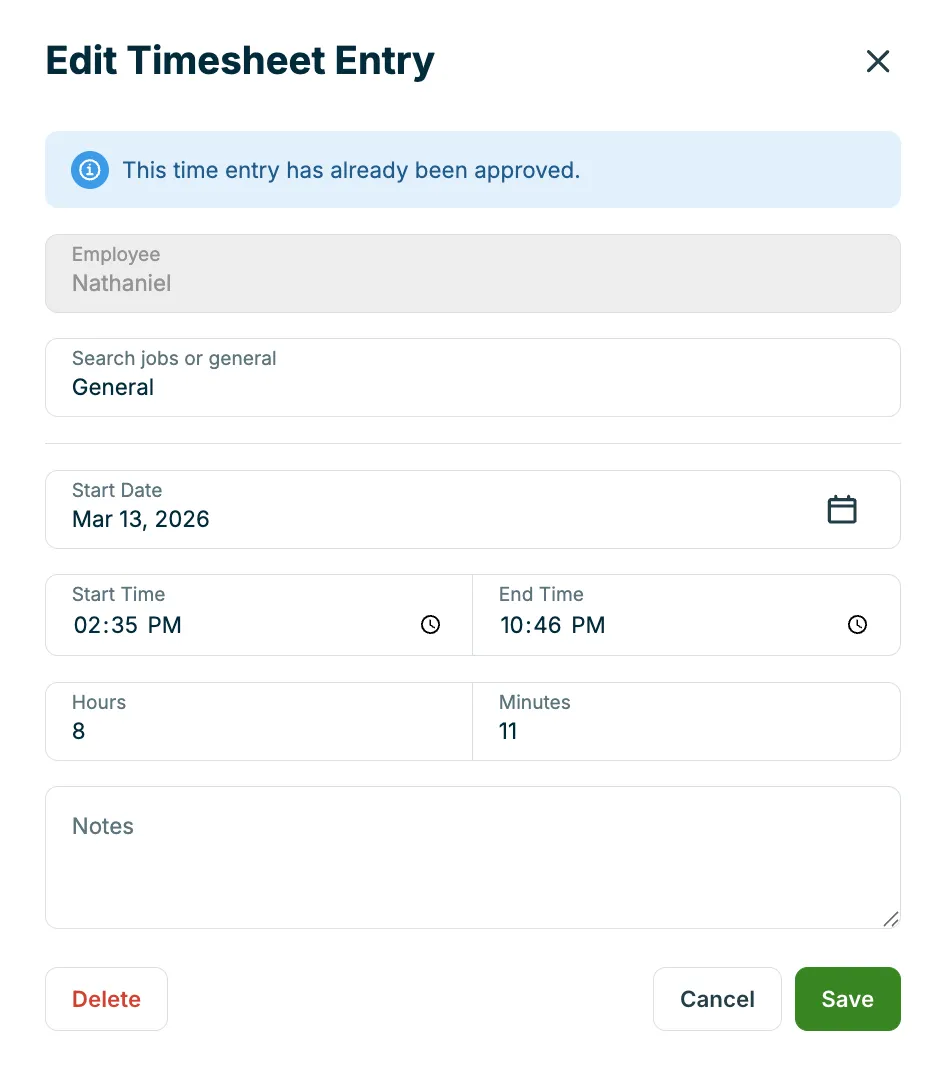This screenshot has height=1078, width=942.
Task: Open the End Time clock picker
Action: point(857,624)
